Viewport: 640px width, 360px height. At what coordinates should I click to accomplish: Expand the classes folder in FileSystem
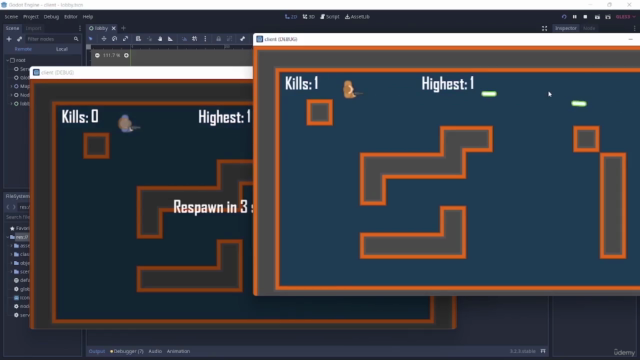click(x=11, y=254)
